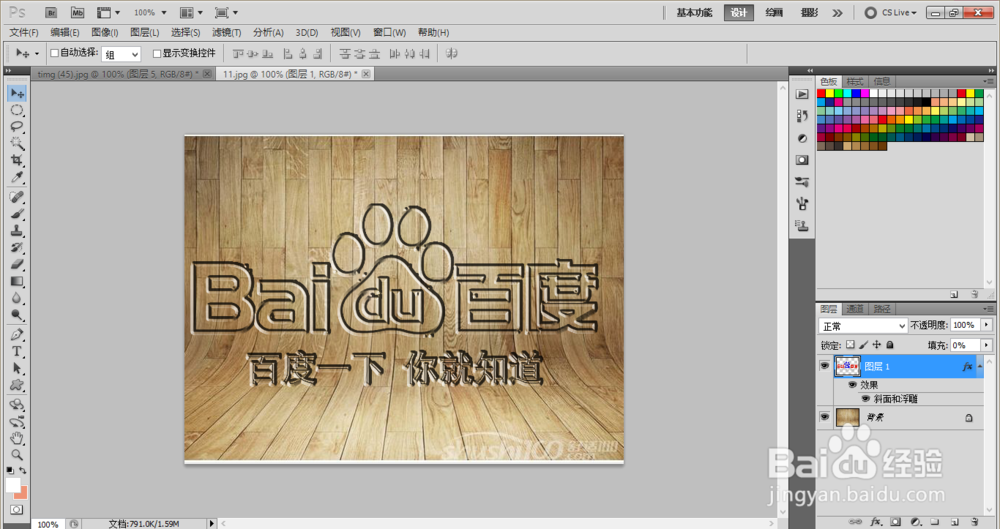The image size is (1000, 529).
Task: Open 填充 slider arrow
Action: pos(987,345)
